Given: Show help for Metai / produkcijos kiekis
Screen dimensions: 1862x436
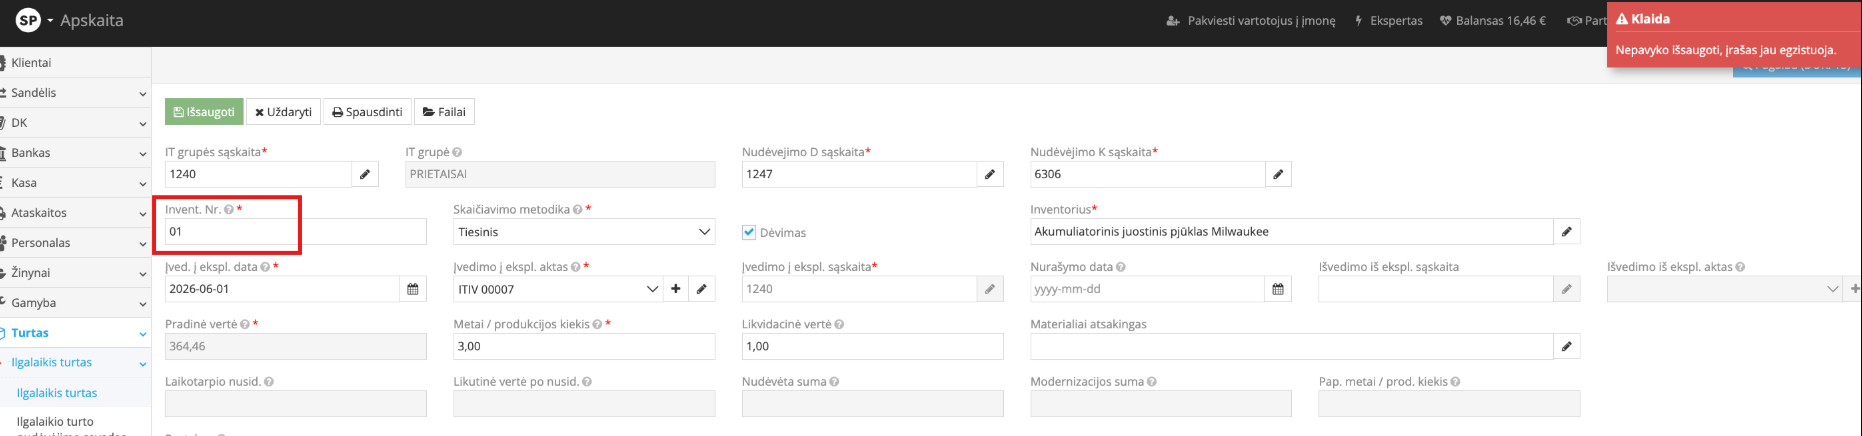Looking at the screenshot, I should click(x=597, y=325).
